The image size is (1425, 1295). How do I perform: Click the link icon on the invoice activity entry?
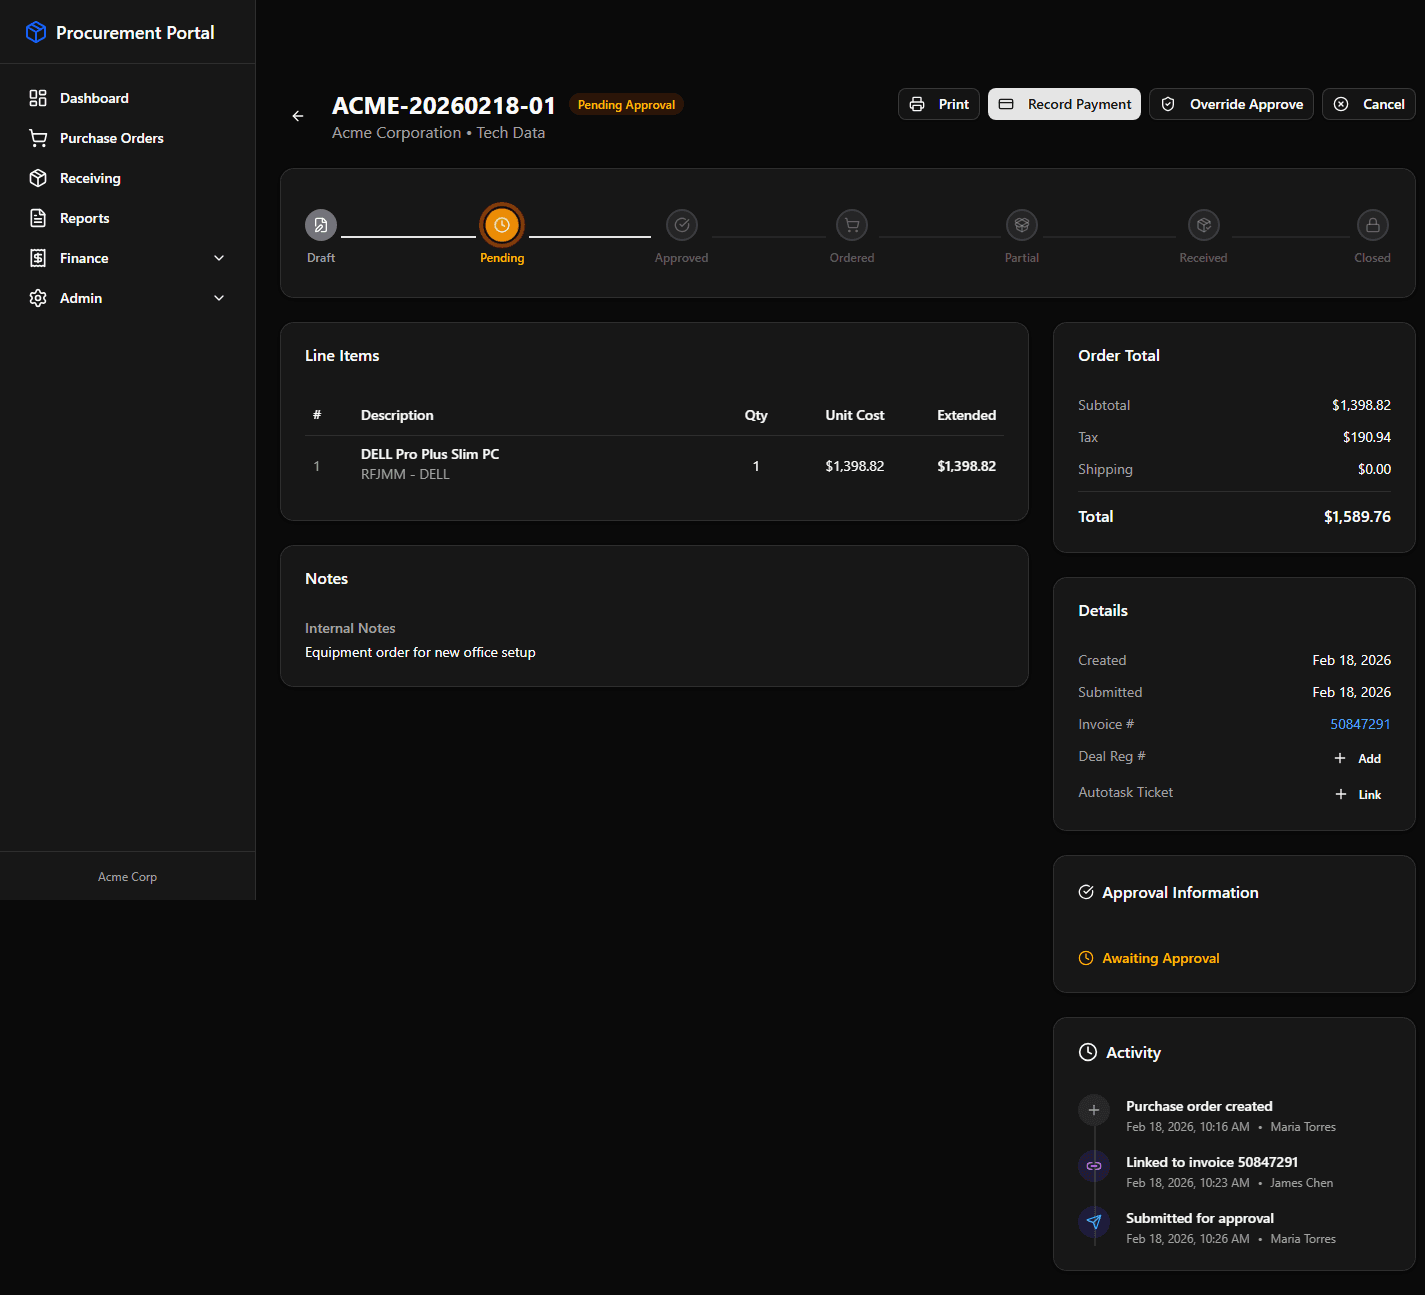click(x=1093, y=1166)
